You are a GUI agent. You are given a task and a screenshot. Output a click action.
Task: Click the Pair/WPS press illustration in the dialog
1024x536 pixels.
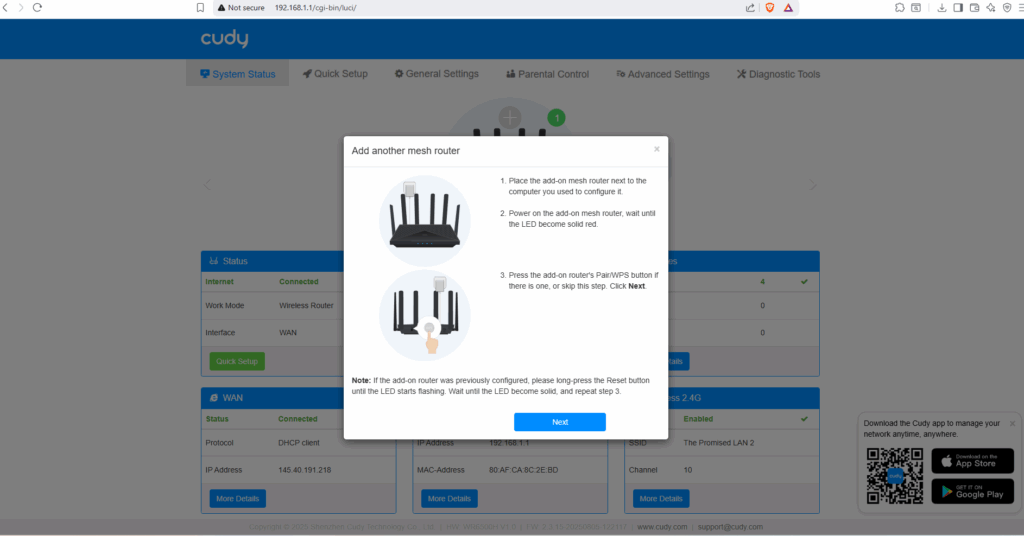tap(424, 315)
